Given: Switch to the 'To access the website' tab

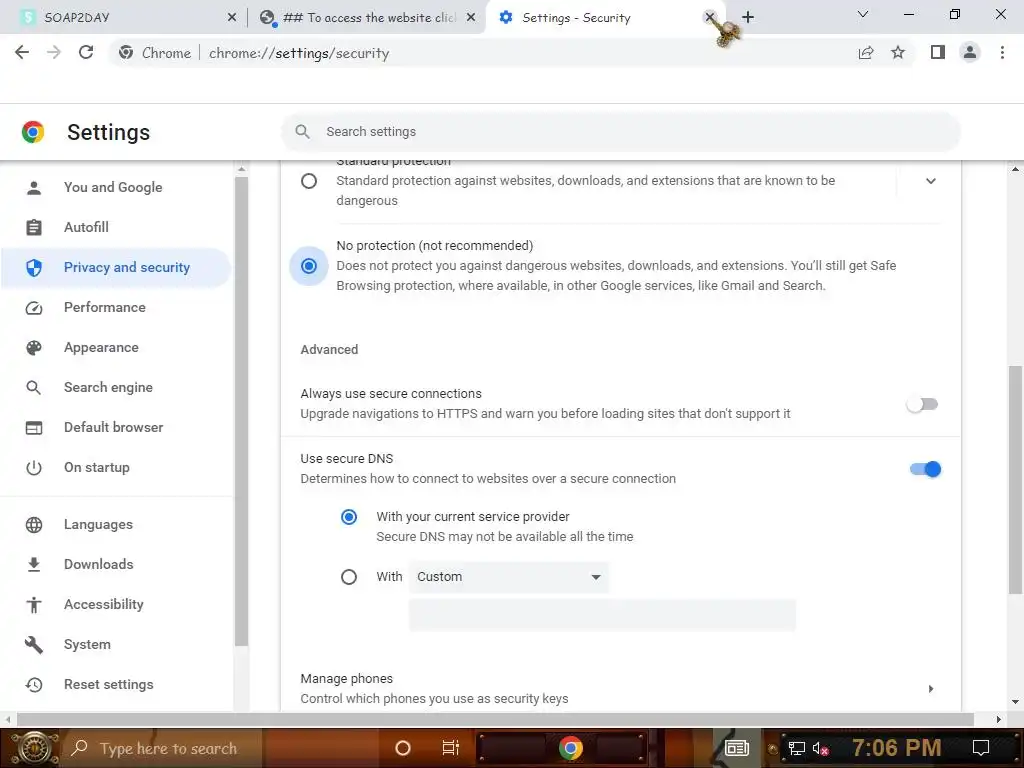Looking at the screenshot, I should tap(366, 18).
